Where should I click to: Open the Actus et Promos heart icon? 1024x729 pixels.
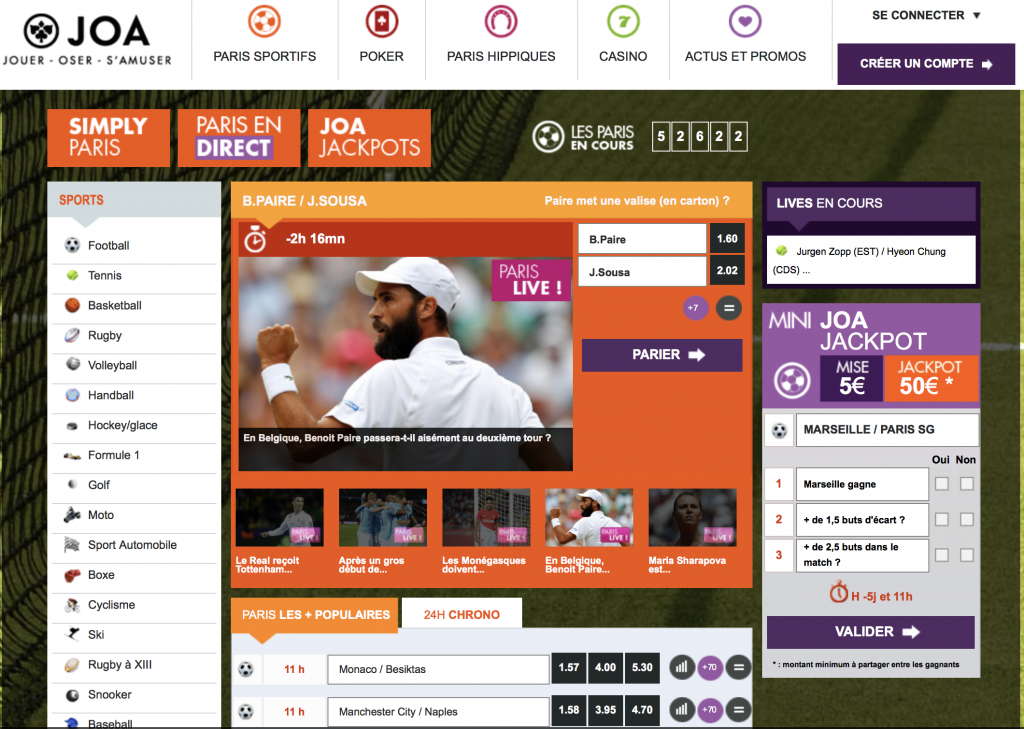(745, 22)
